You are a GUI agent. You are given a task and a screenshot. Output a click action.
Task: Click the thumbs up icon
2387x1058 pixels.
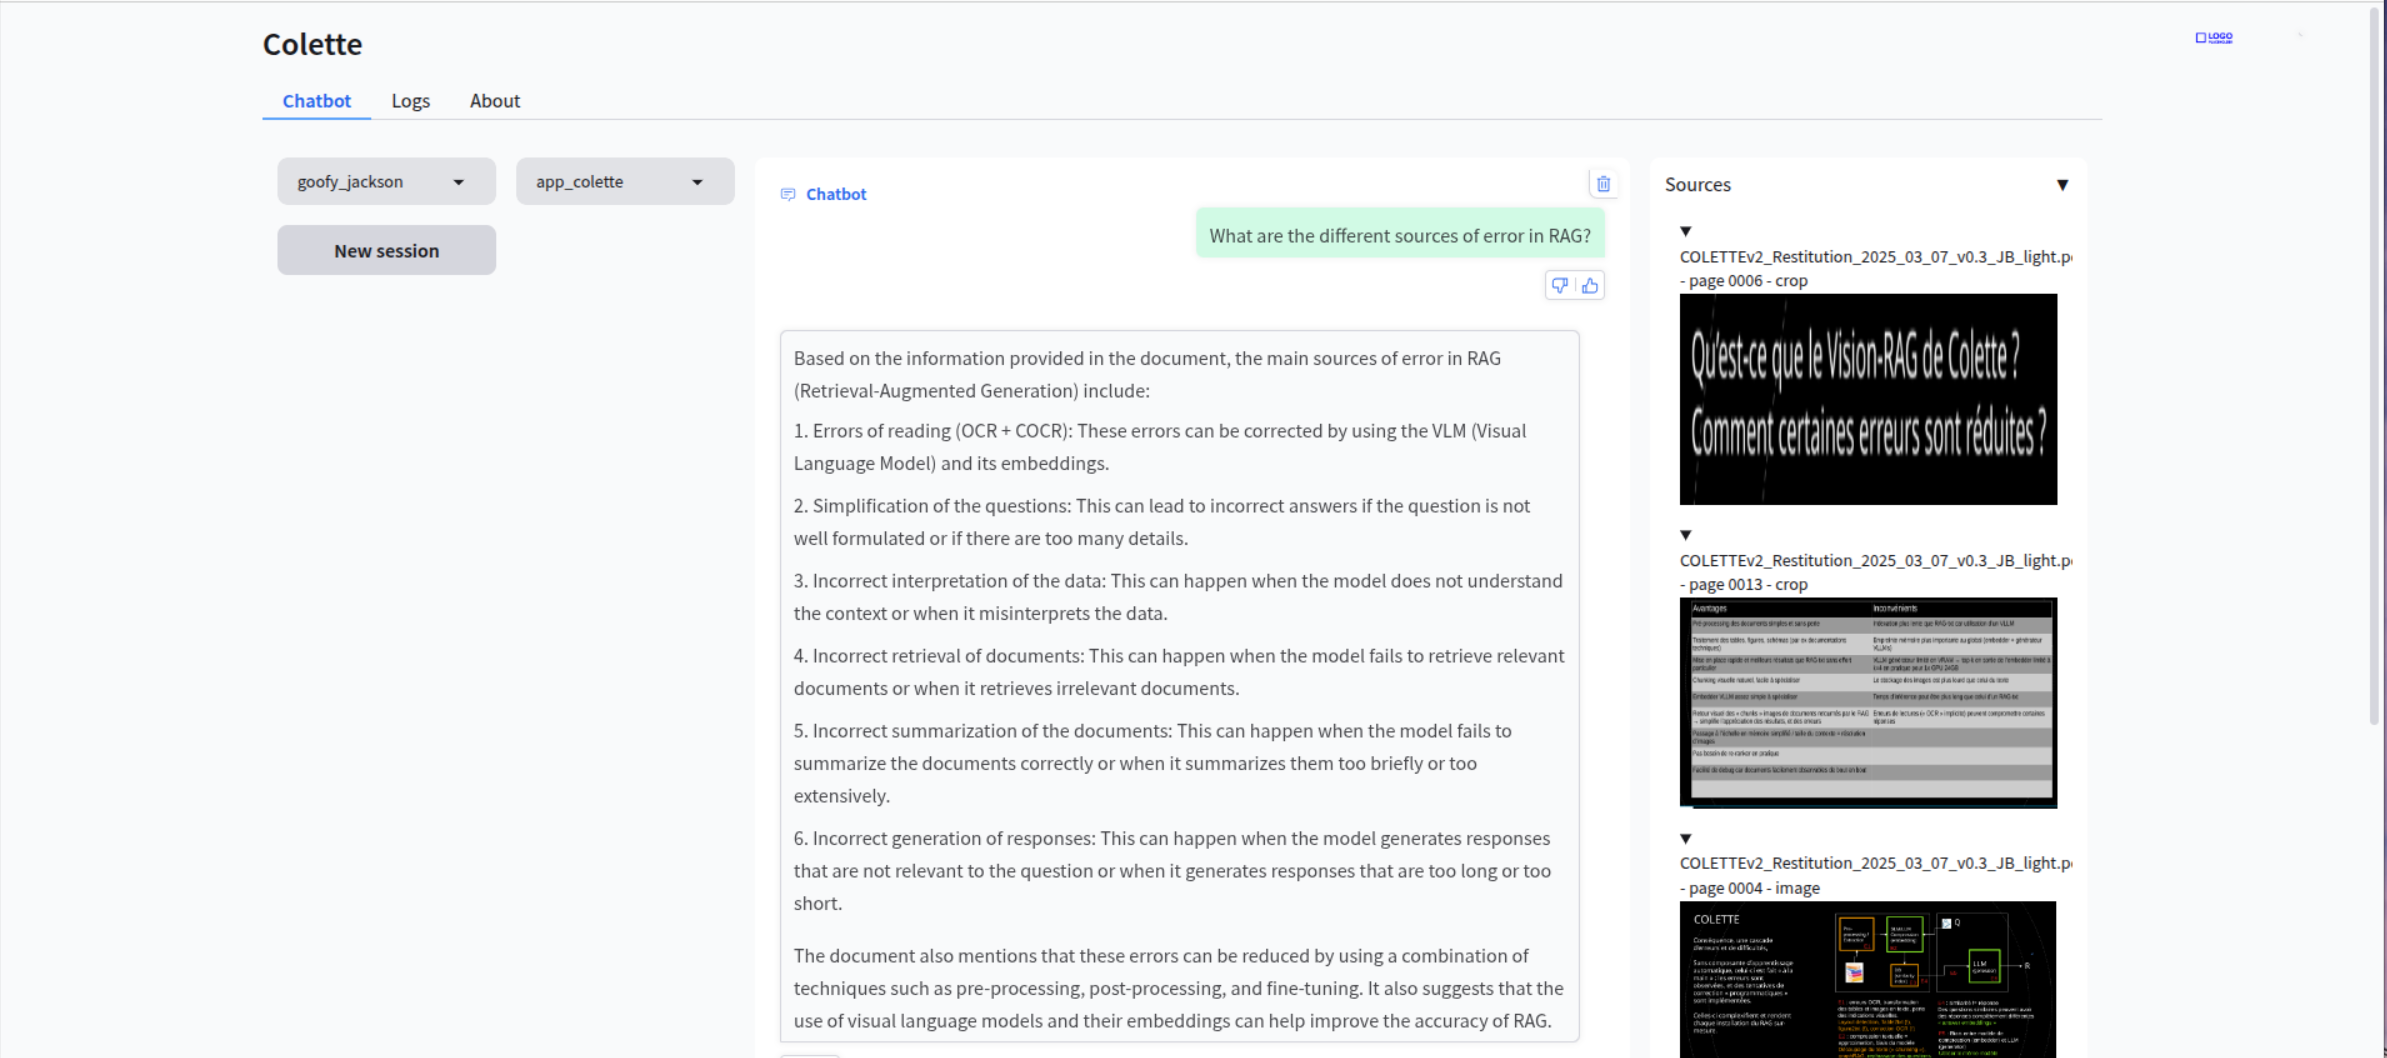[x=1590, y=286]
